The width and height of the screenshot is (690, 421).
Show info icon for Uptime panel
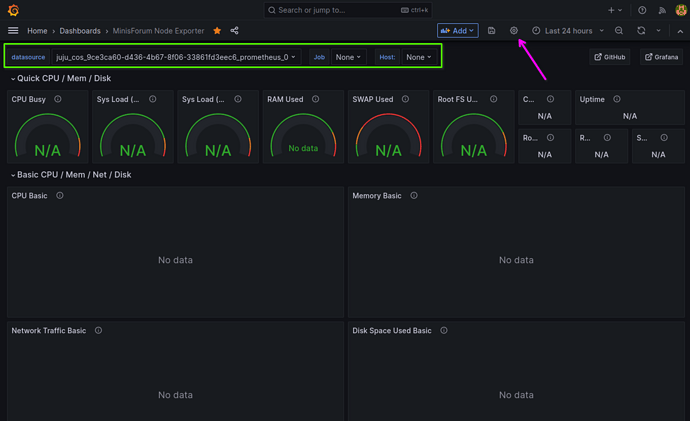(617, 99)
